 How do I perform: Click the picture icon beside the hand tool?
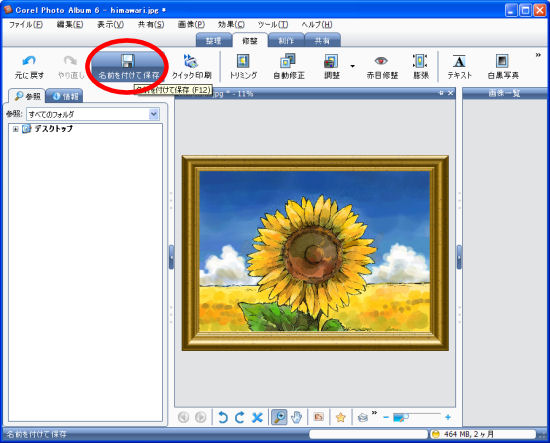click(x=319, y=417)
